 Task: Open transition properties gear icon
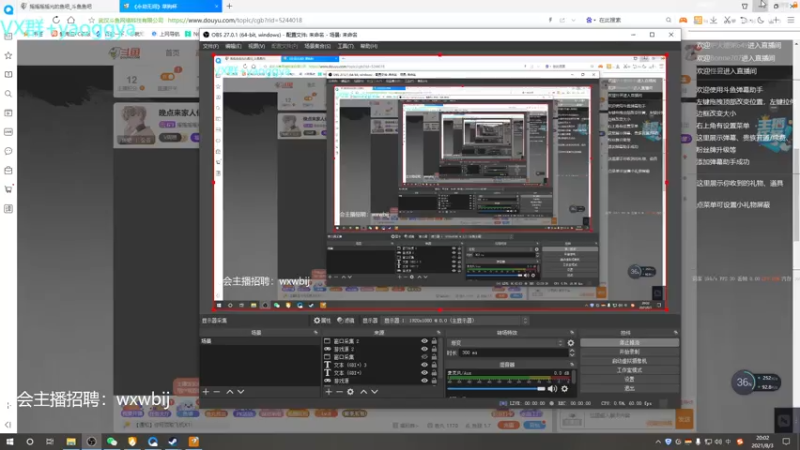click(x=570, y=343)
